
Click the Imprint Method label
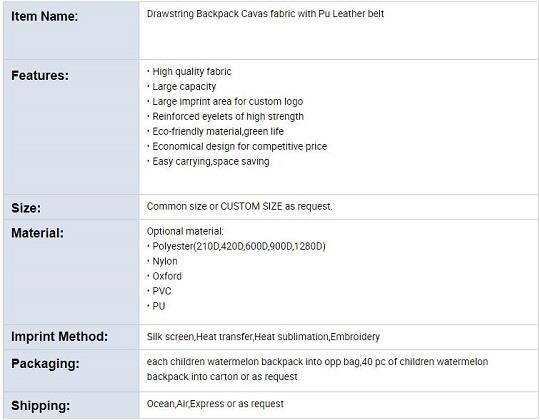[60, 336]
